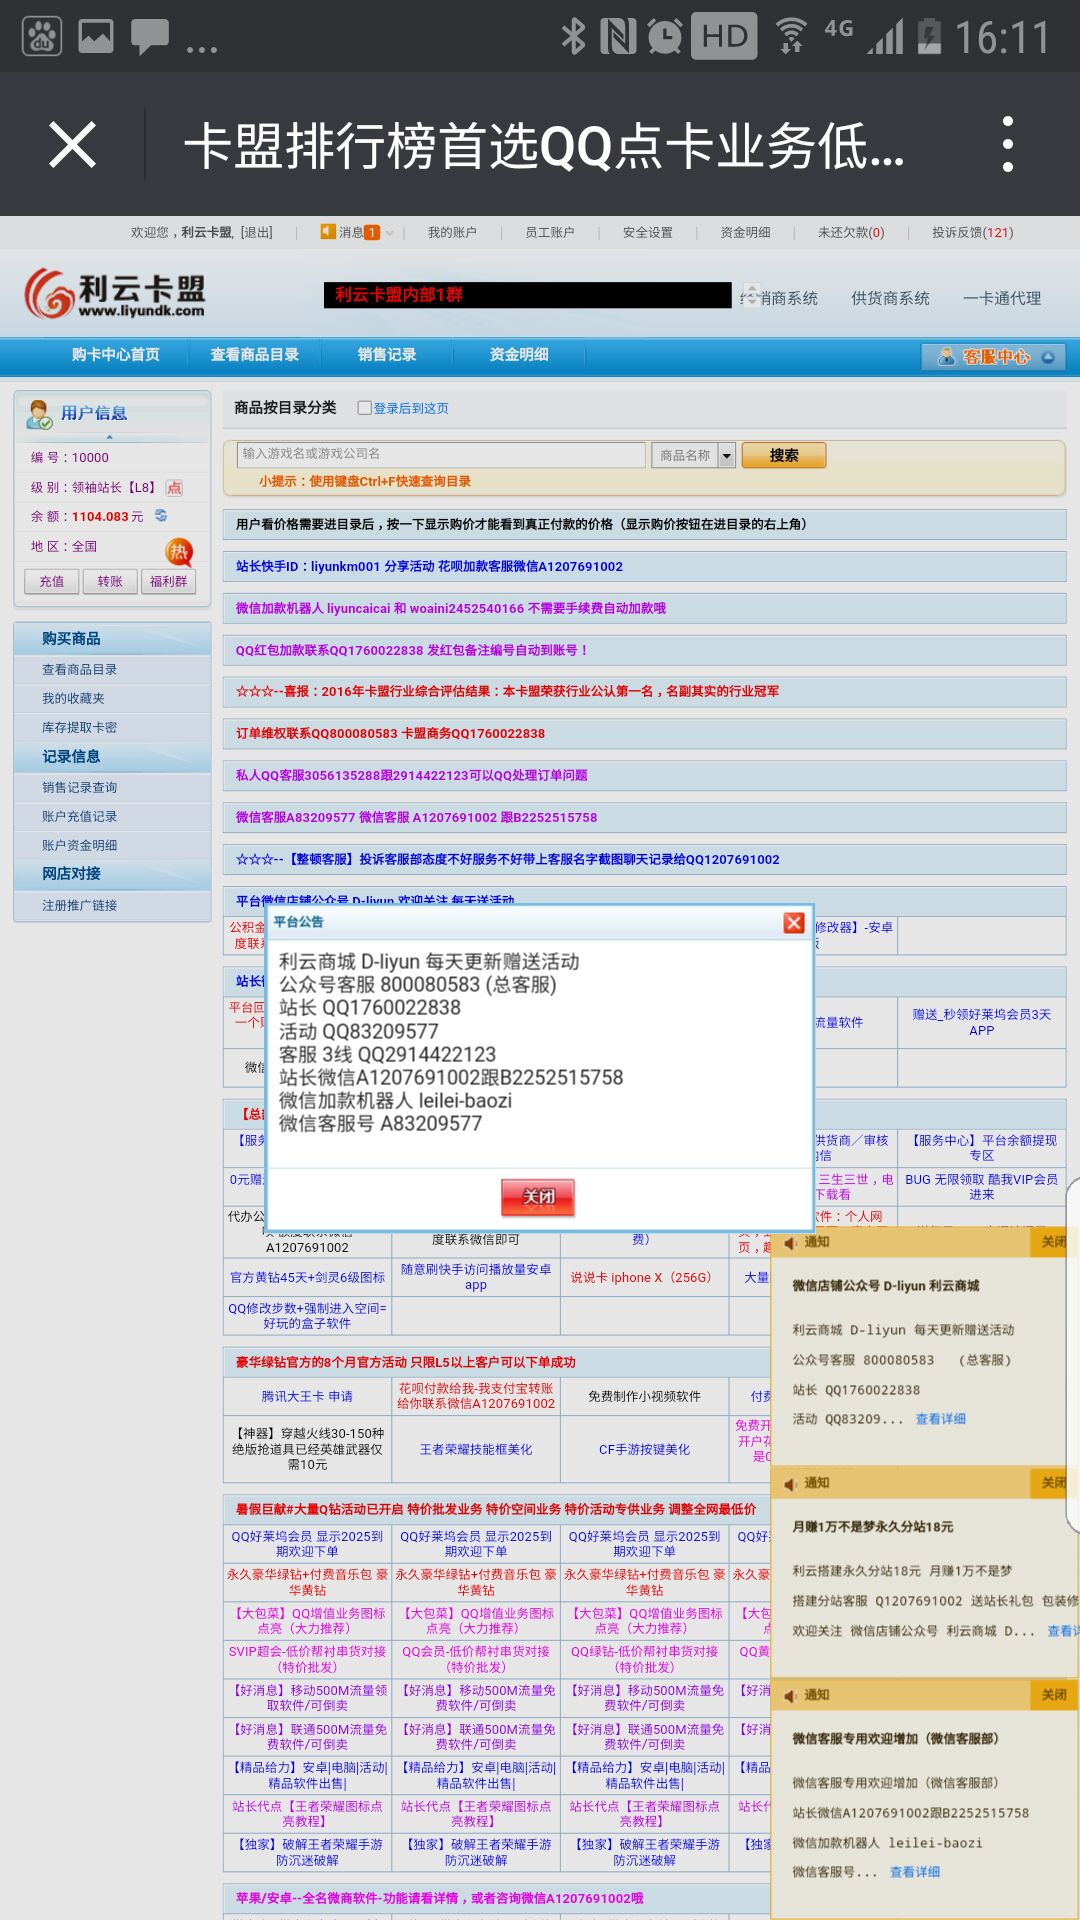
Task: Click the 转账 button
Action: click(x=110, y=581)
